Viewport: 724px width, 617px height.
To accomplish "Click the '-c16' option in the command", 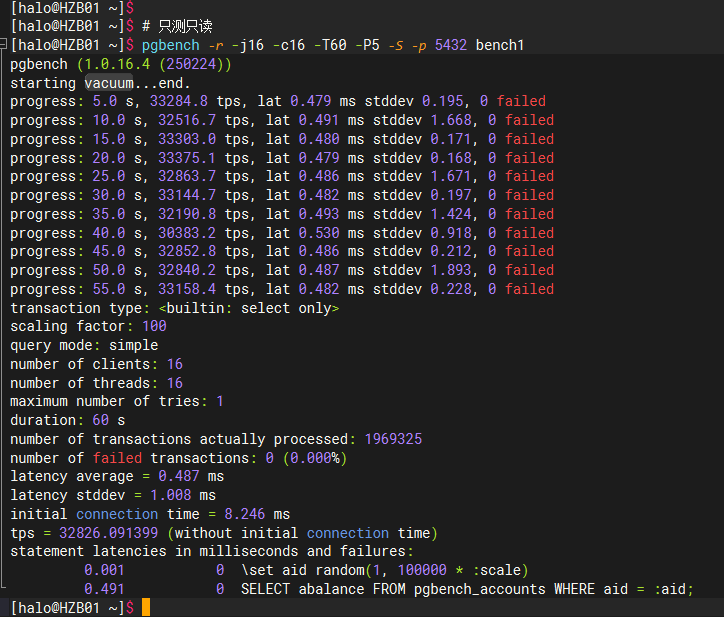I will click(289, 45).
